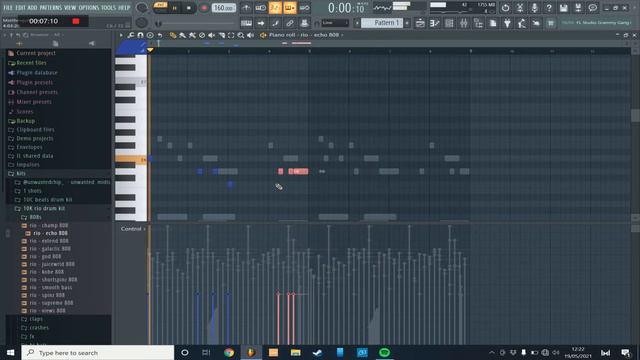The width and height of the screenshot is (640, 360).
Task: Toggle loop recording button
Action: tap(304, 8)
